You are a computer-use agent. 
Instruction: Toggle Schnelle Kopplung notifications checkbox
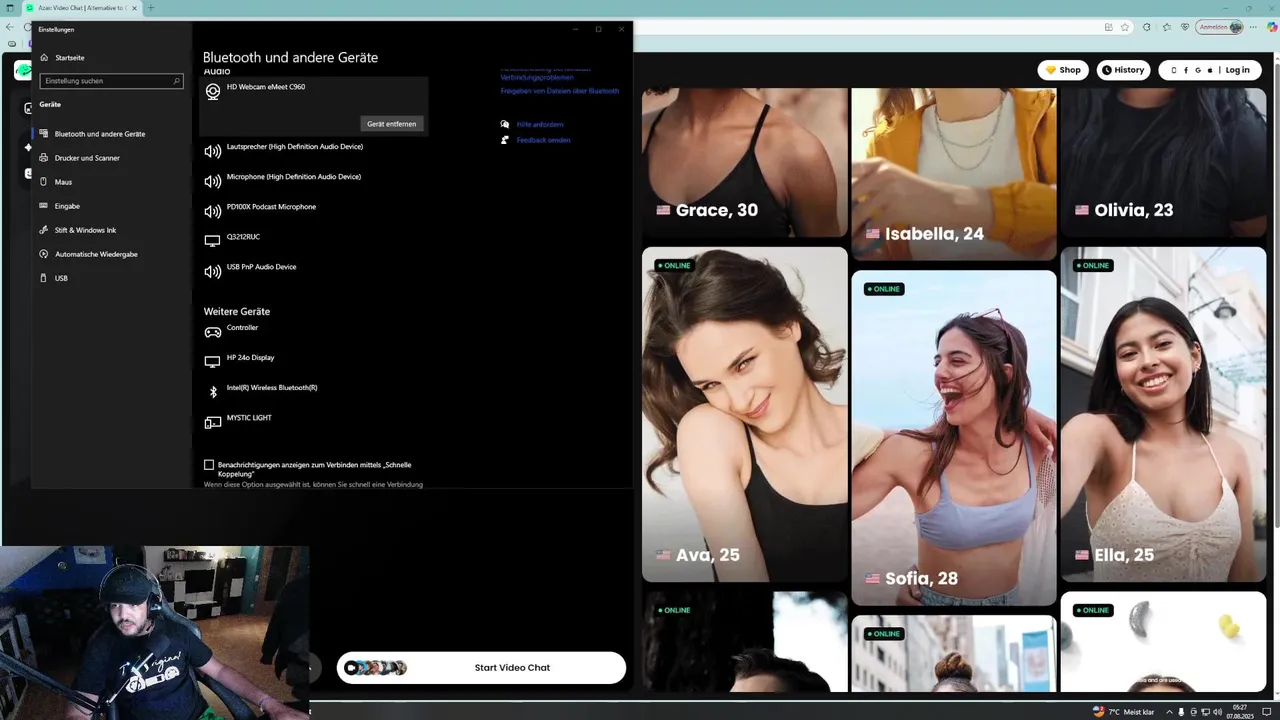tap(209, 465)
